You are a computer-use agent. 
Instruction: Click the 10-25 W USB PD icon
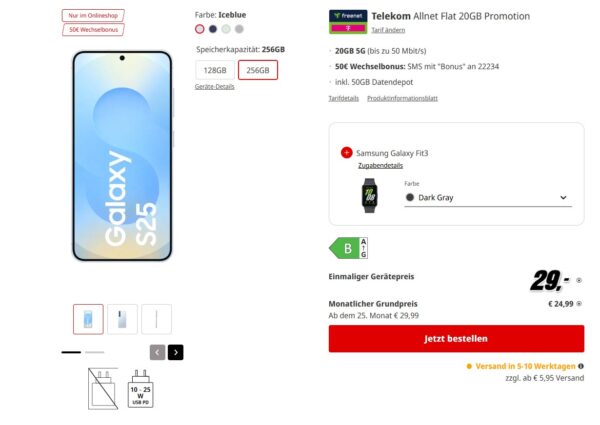click(x=140, y=388)
